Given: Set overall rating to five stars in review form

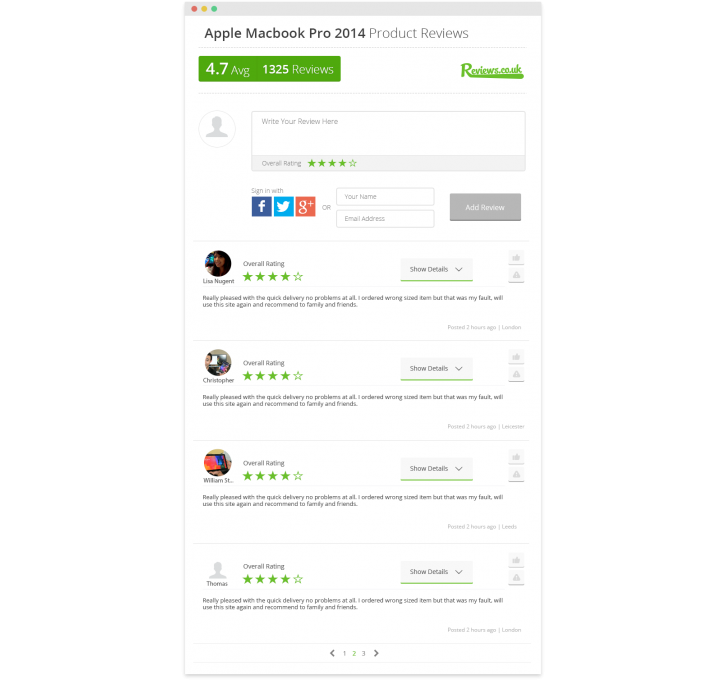Looking at the screenshot, I should click(x=353, y=163).
